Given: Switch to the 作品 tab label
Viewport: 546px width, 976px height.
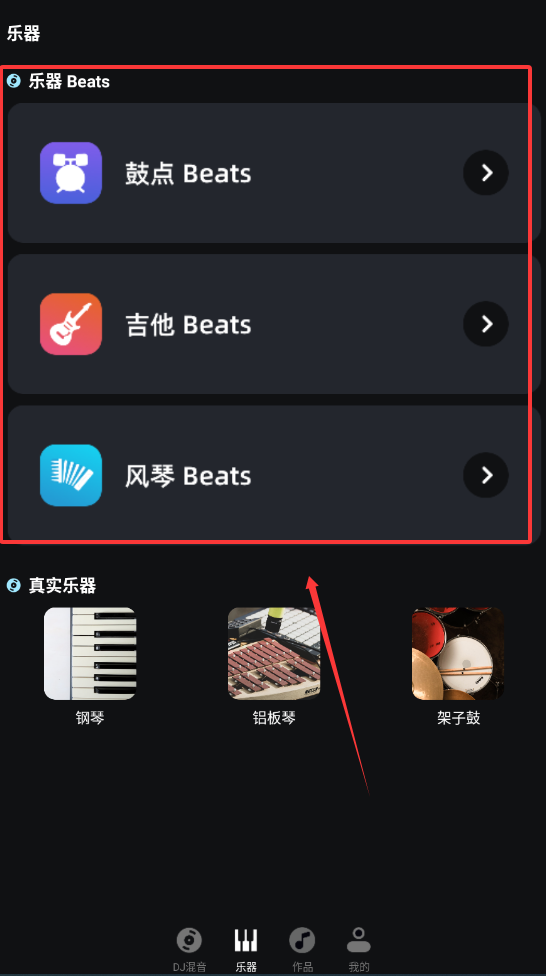Looking at the screenshot, I should 303,967.
